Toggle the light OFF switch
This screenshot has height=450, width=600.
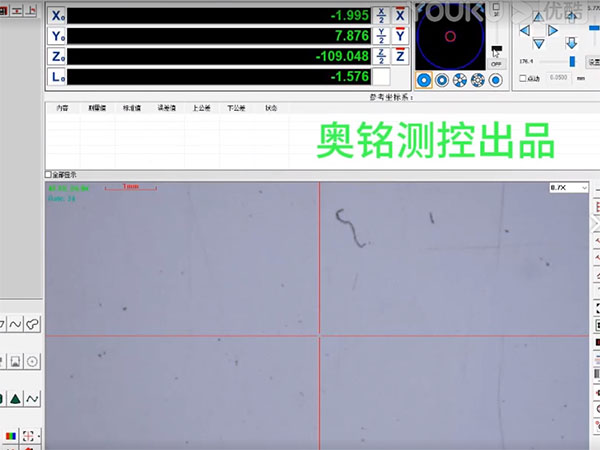[497, 61]
